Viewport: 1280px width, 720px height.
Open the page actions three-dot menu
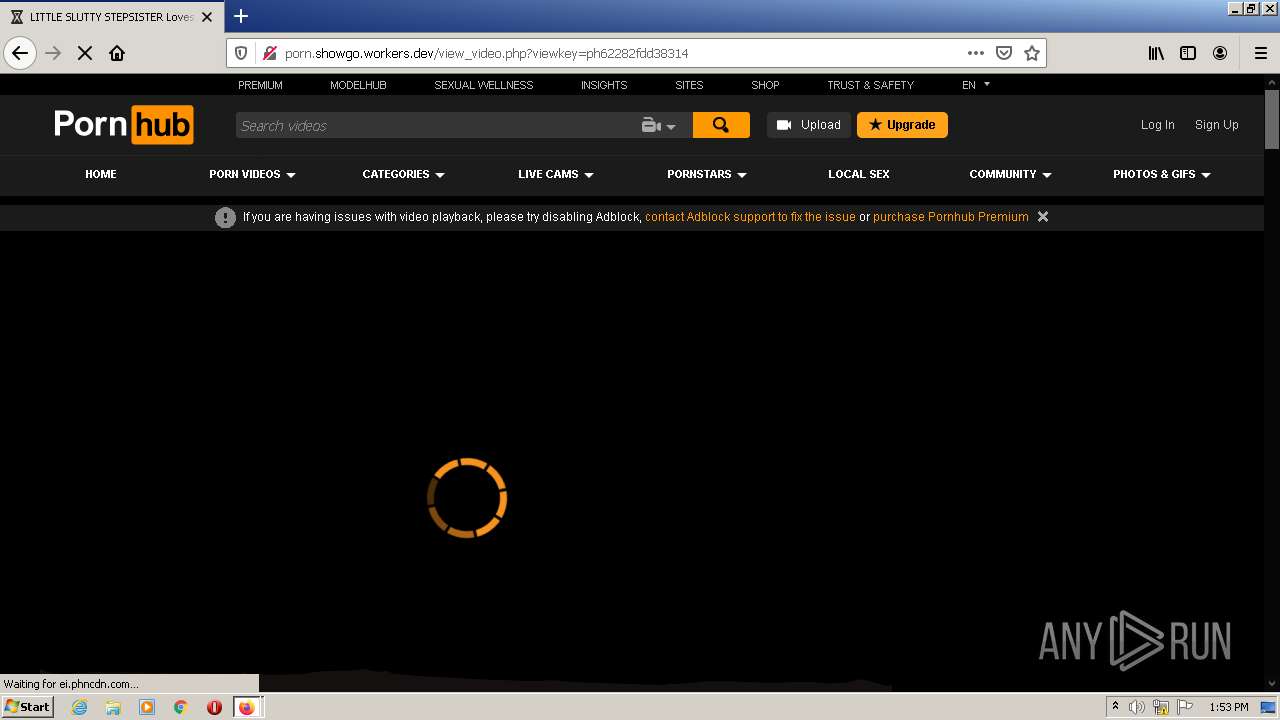coord(976,53)
